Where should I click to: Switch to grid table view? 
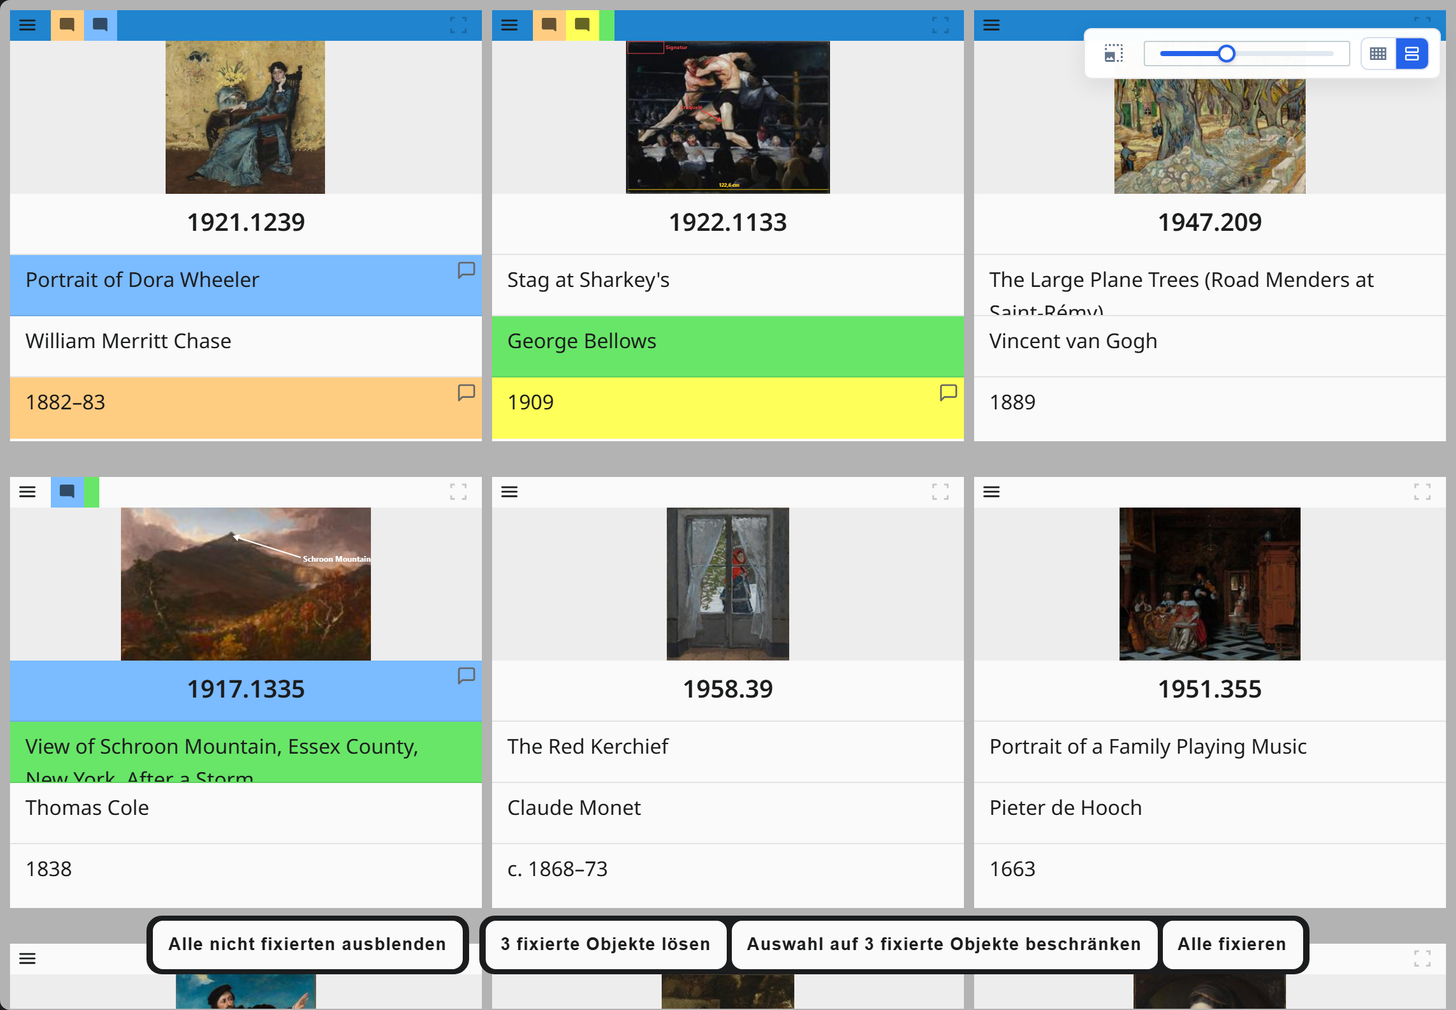(1378, 54)
